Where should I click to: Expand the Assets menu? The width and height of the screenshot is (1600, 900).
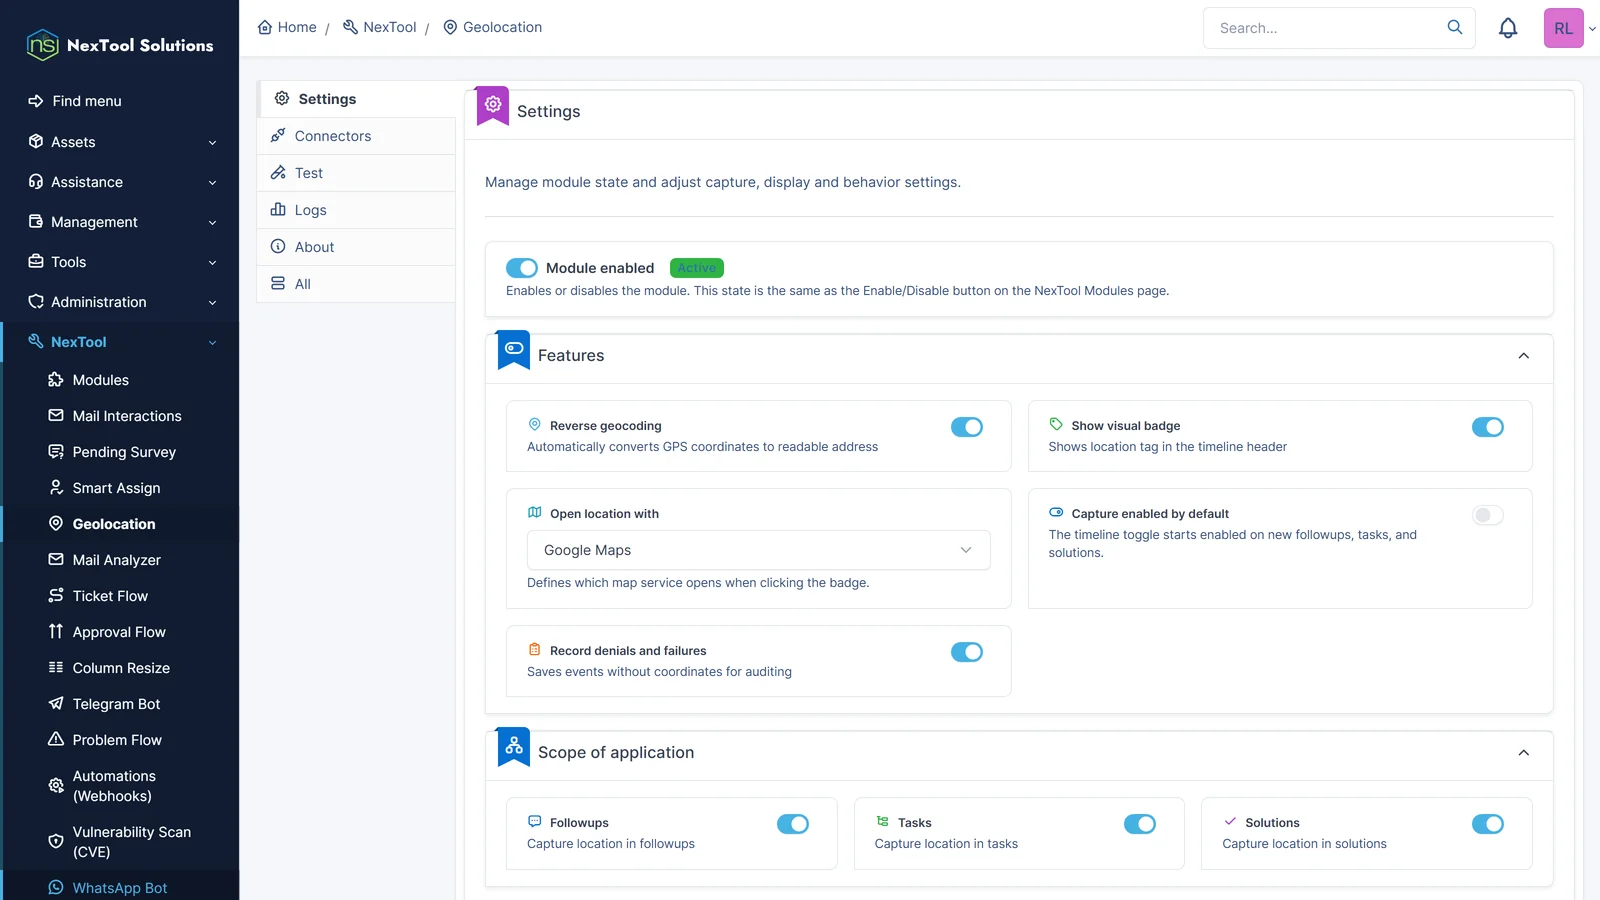tap(120, 142)
